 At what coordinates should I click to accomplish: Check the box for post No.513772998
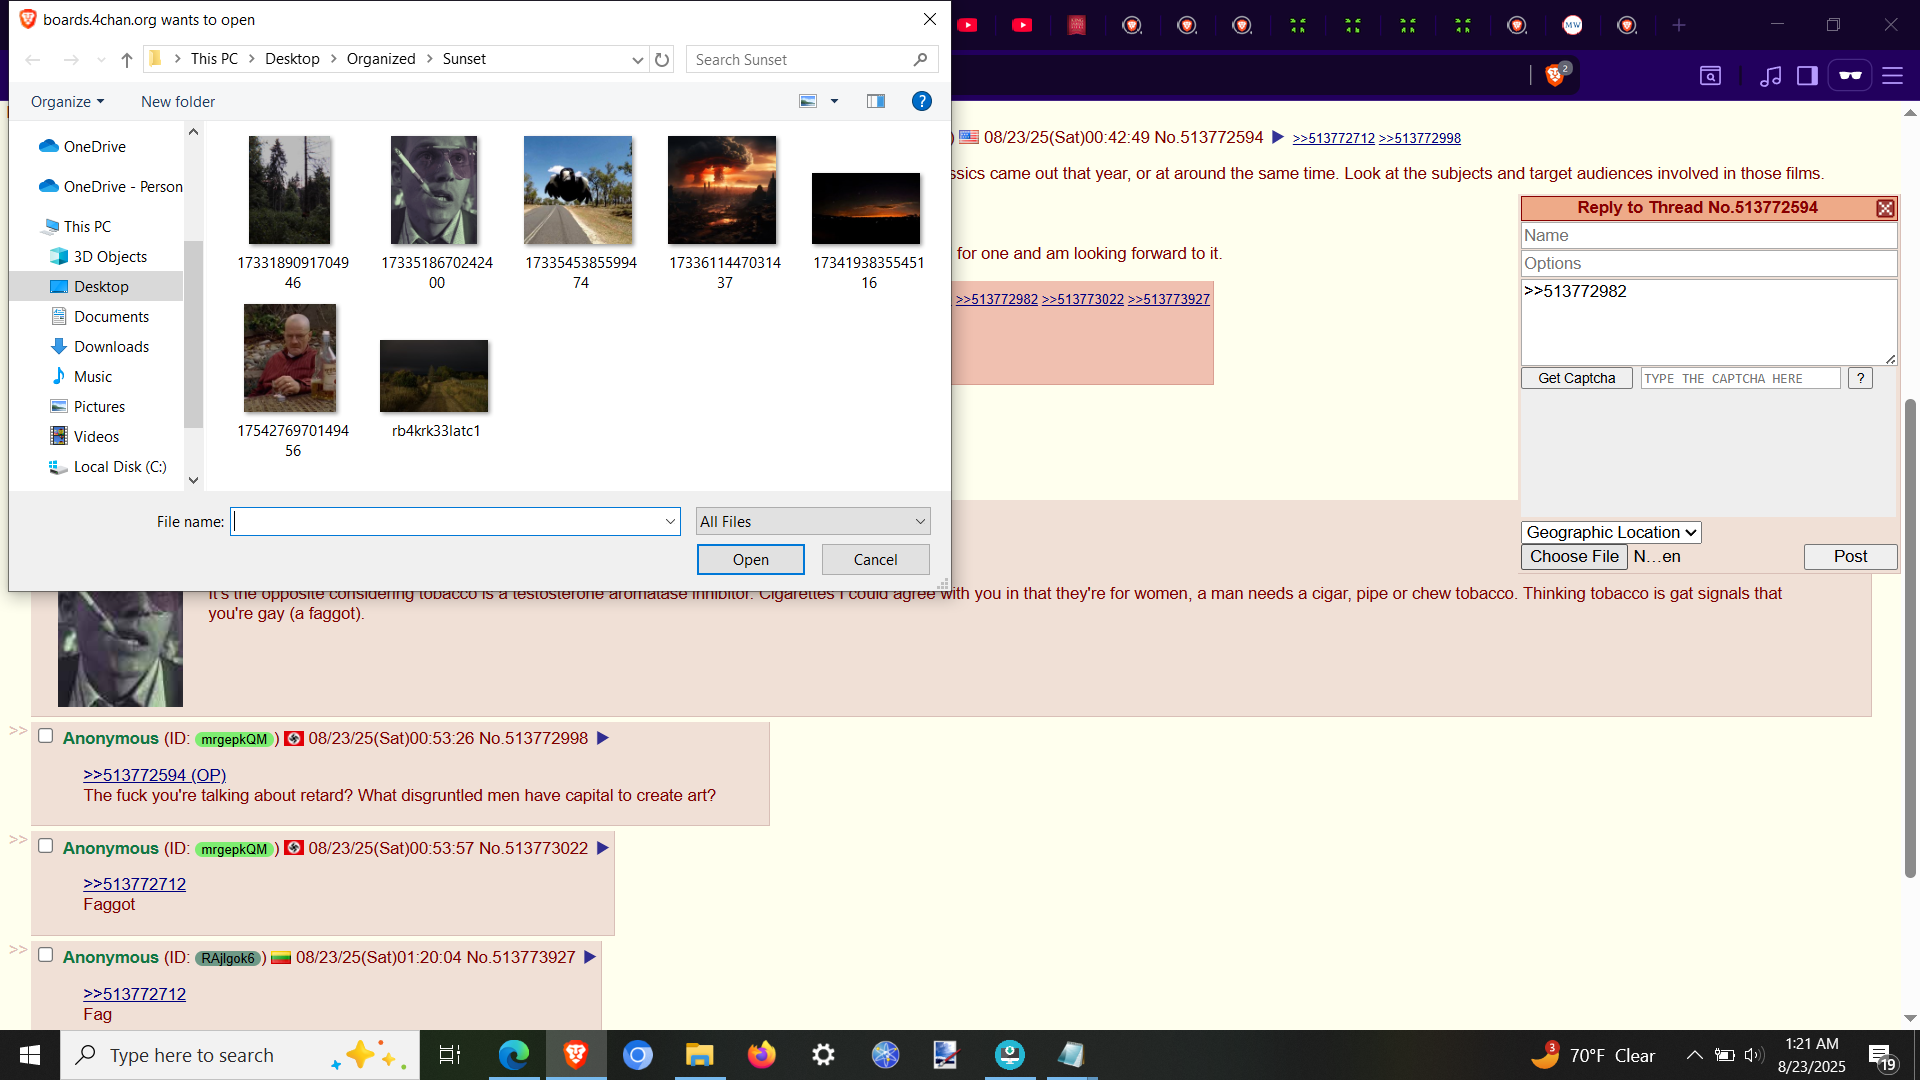[x=46, y=736]
